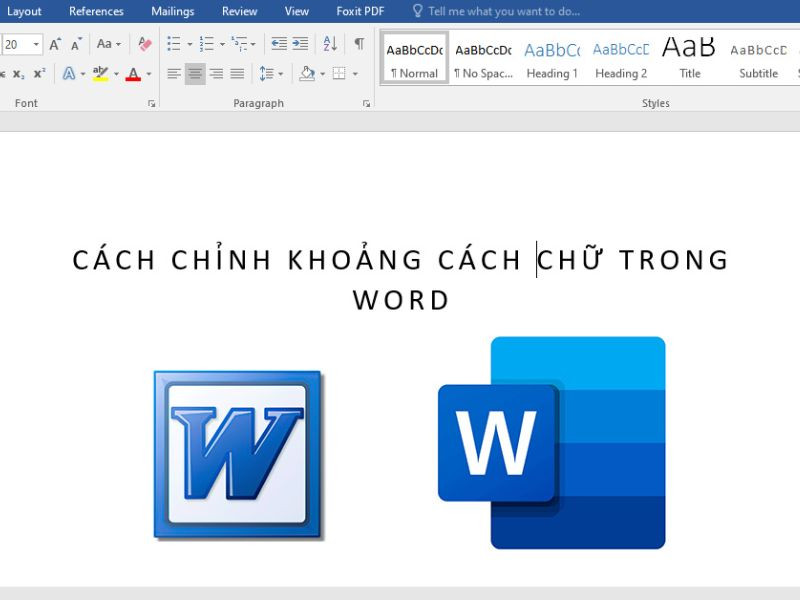
Task: Apply the Title style
Action: click(689, 58)
